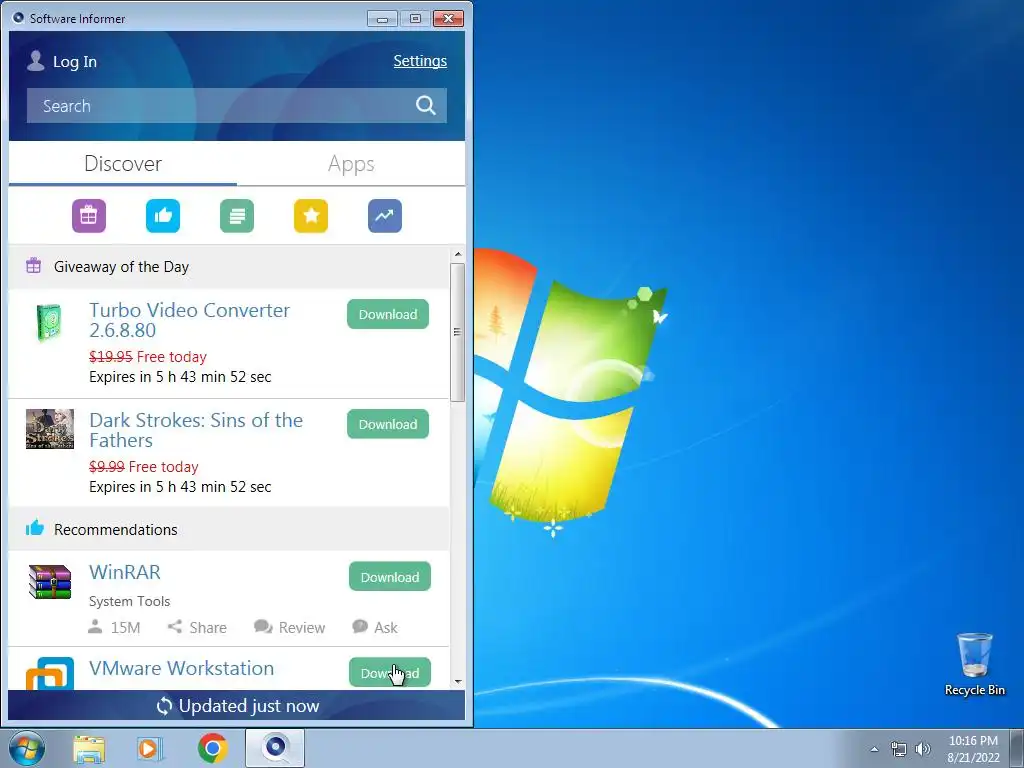Switch to the Apps tab
1024x768 pixels.
(x=351, y=163)
